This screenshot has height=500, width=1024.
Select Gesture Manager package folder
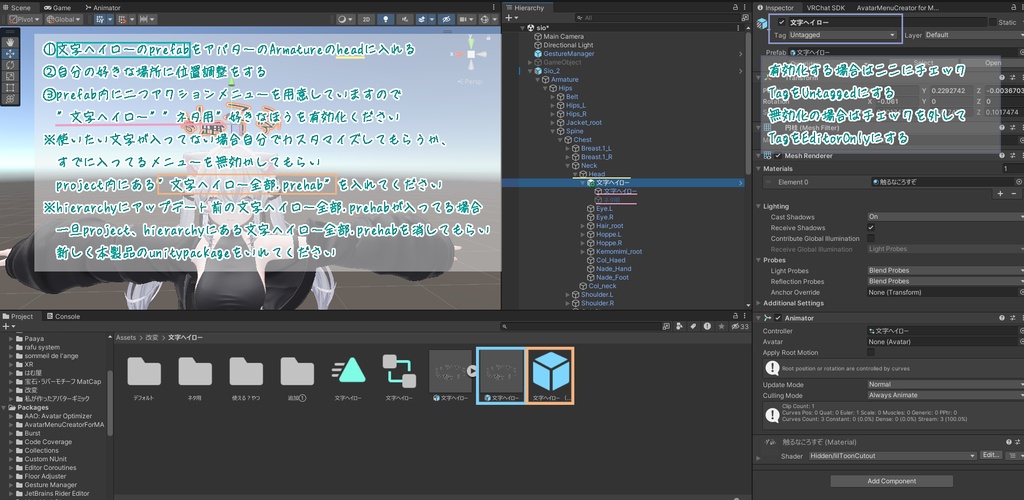pyautogui.click(x=50, y=485)
